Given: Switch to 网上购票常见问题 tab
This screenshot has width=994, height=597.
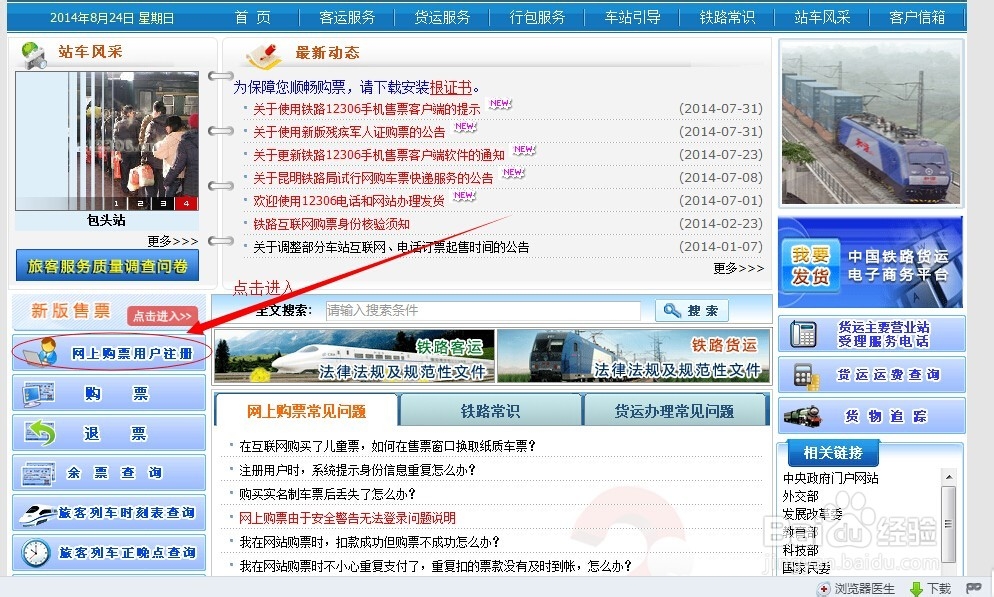Looking at the screenshot, I should pos(306,411).
